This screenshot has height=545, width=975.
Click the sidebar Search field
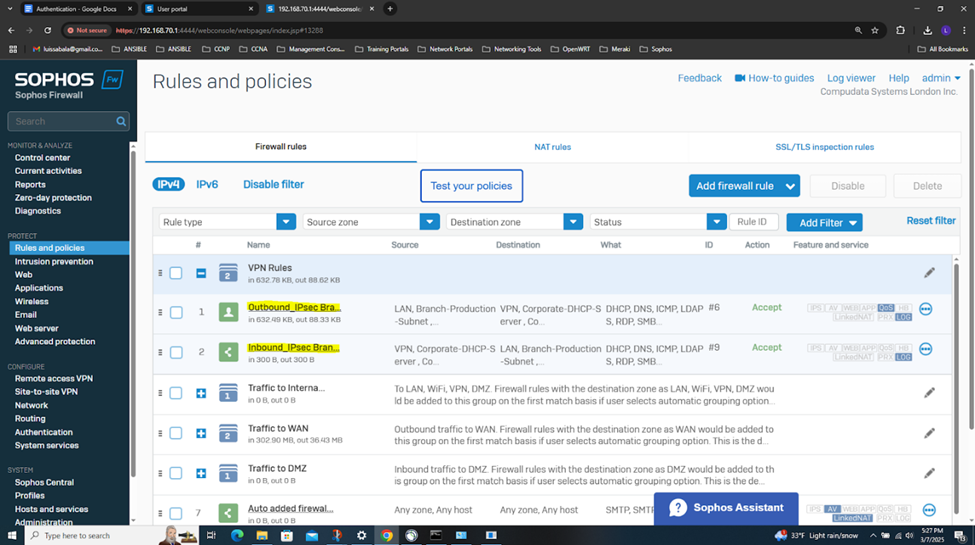point(68,121)
